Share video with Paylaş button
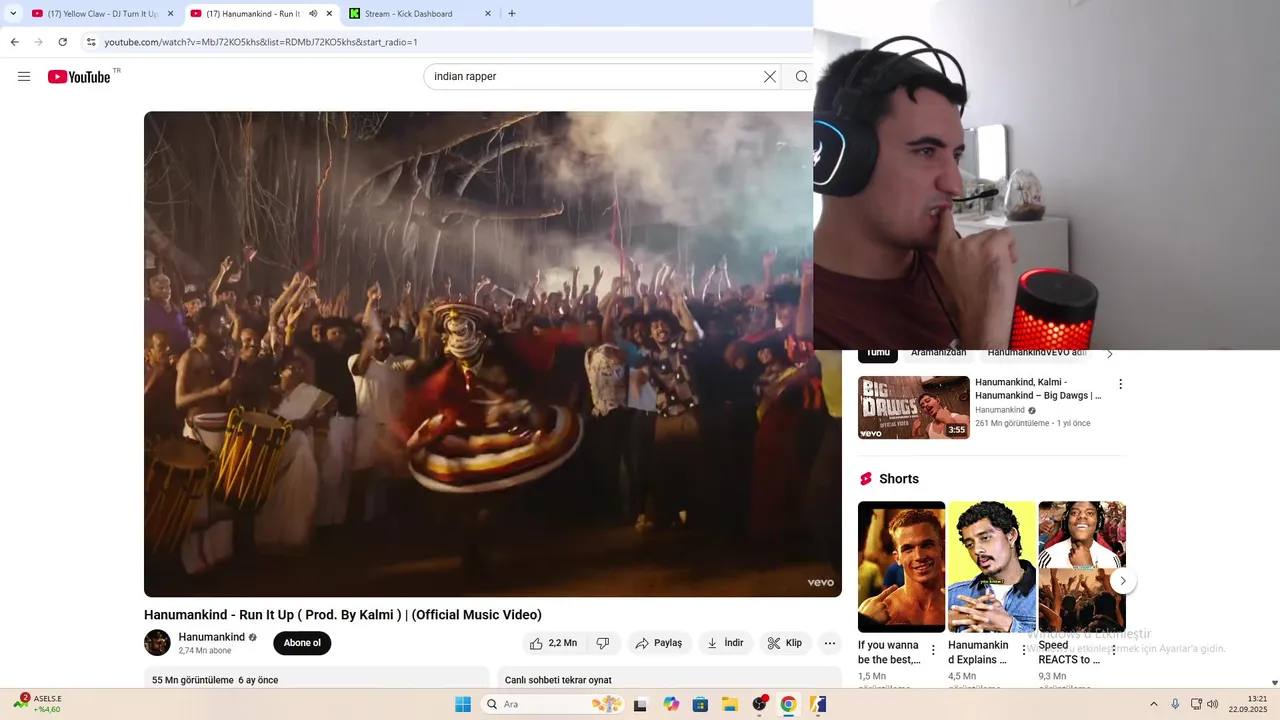 click(x=659, y=643)
